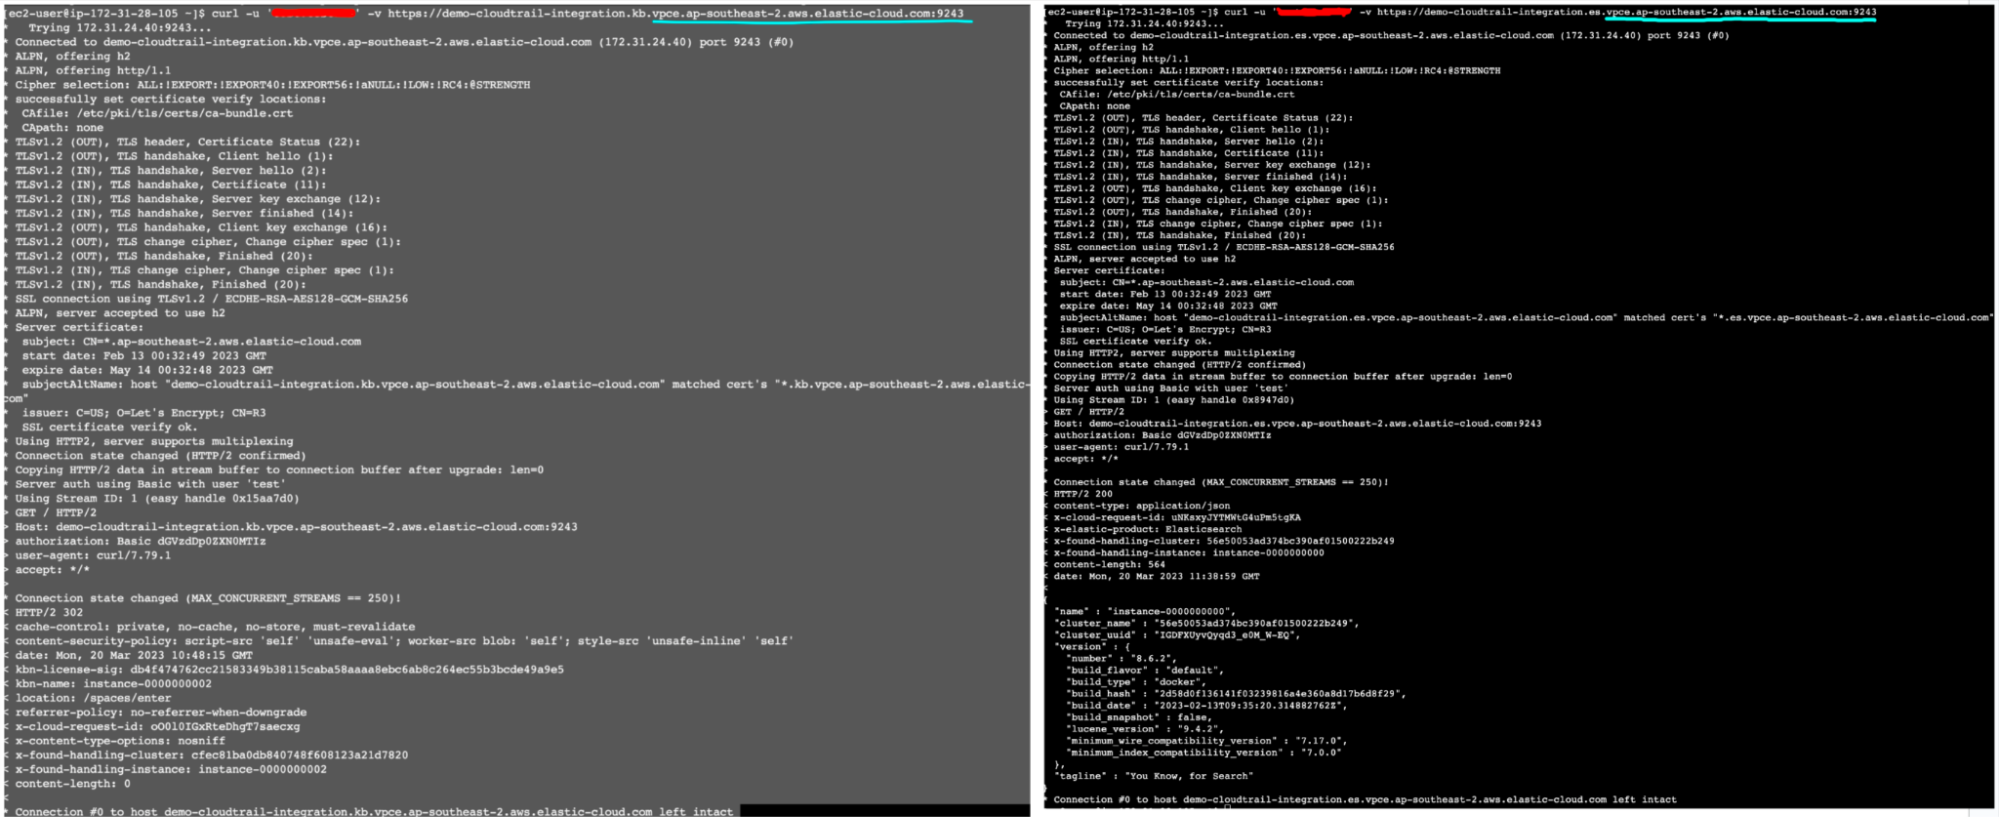Click the curl command line in the right black terminal
This screenshot has height=817, width=1999.
[1462, 12]
